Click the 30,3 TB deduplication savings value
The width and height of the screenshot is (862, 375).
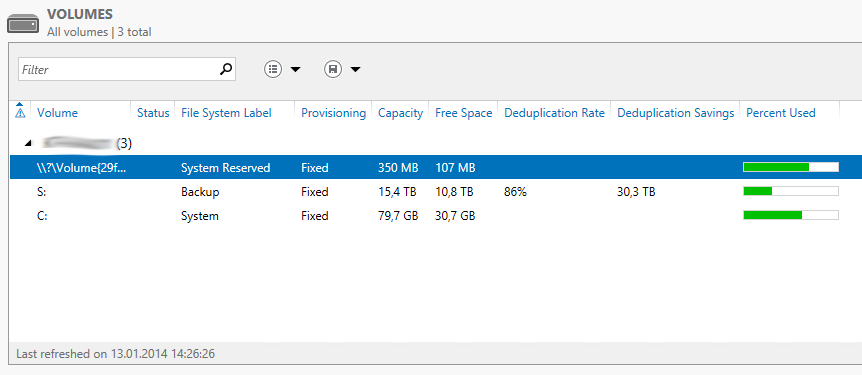coord(636,192)
